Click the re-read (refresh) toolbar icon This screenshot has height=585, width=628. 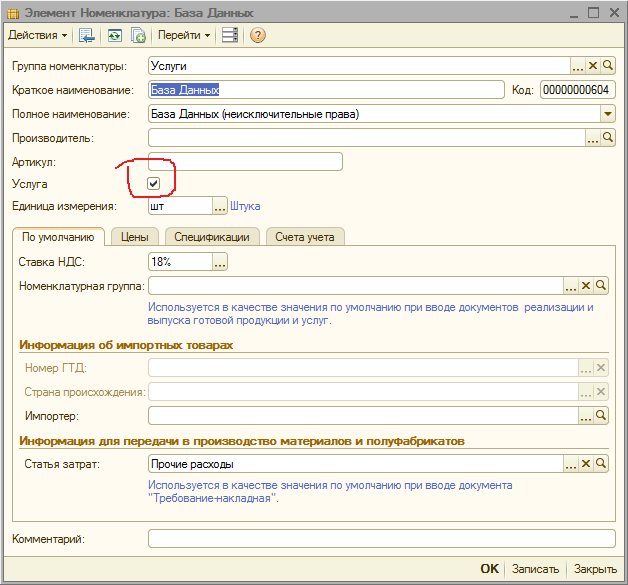[x=115, y=35]
